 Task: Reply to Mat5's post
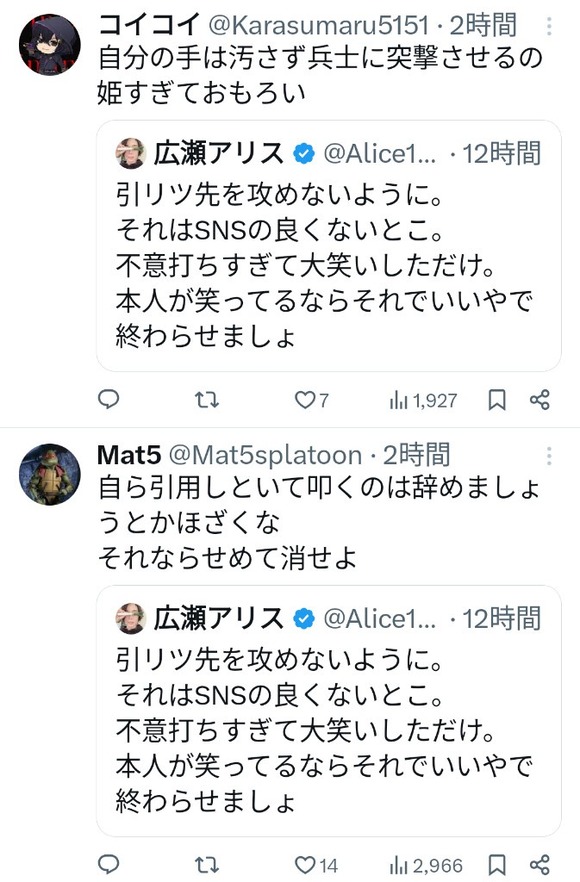click(x=109, y=864)
